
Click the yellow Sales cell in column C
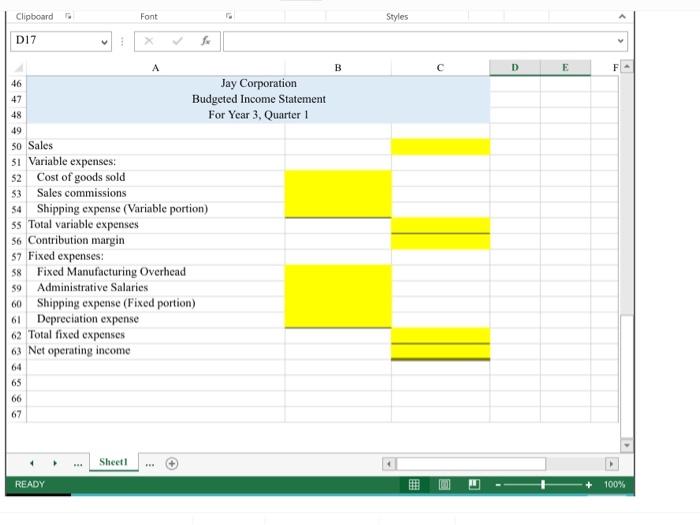point(440,147)
